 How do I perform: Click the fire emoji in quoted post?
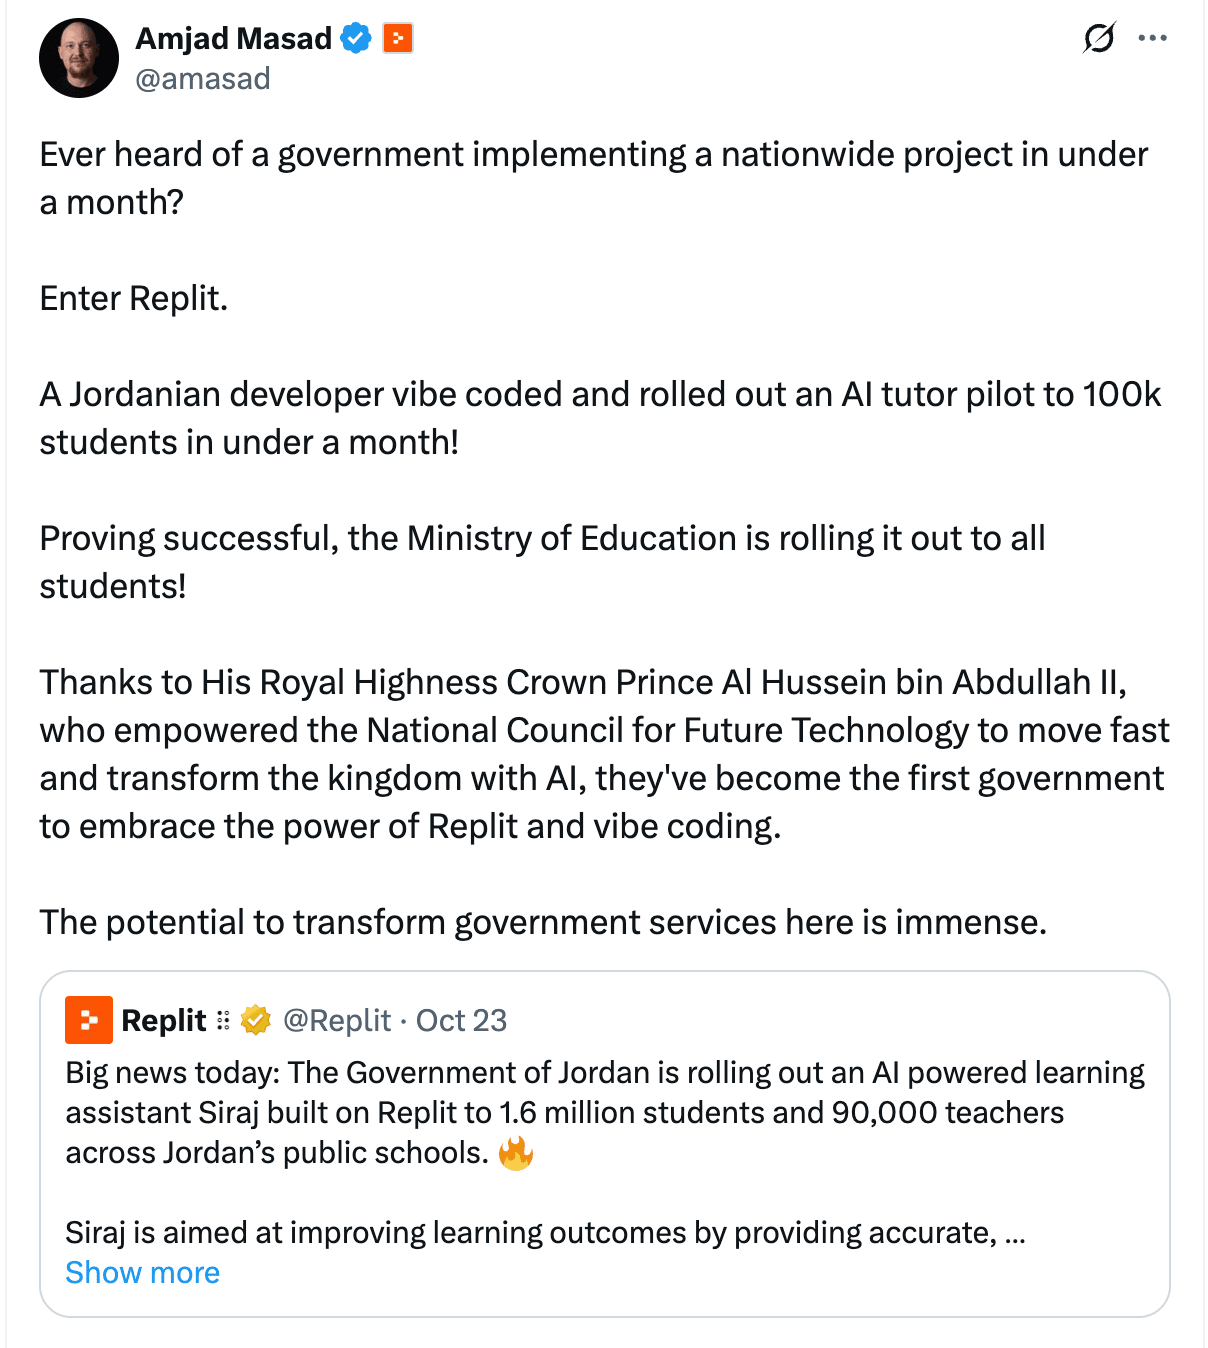point(516,1153)
